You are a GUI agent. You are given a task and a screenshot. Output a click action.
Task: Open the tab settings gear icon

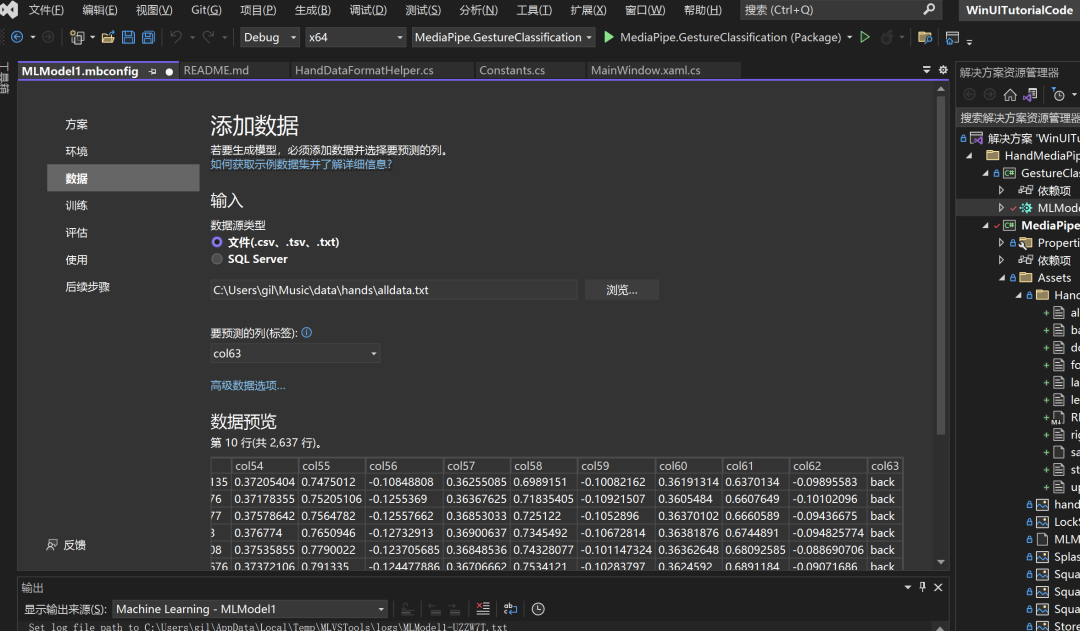[943, 70]
